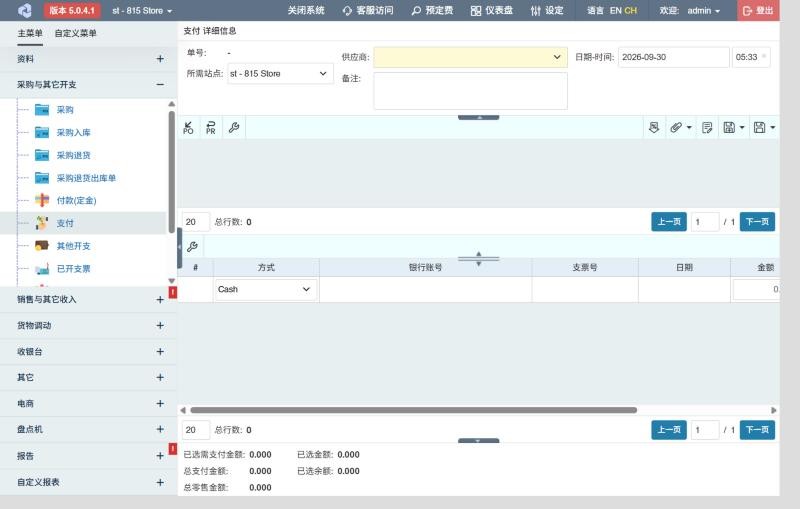
Task: Open 采购退货 folder item
Action: (73, 155)
